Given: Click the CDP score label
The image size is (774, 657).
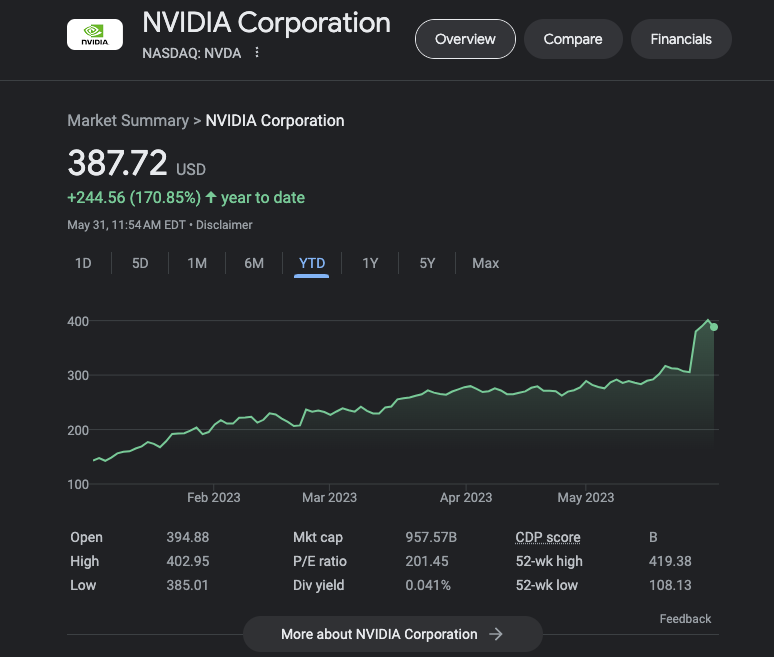Looking at the screenshot, I should pos(547,537).
